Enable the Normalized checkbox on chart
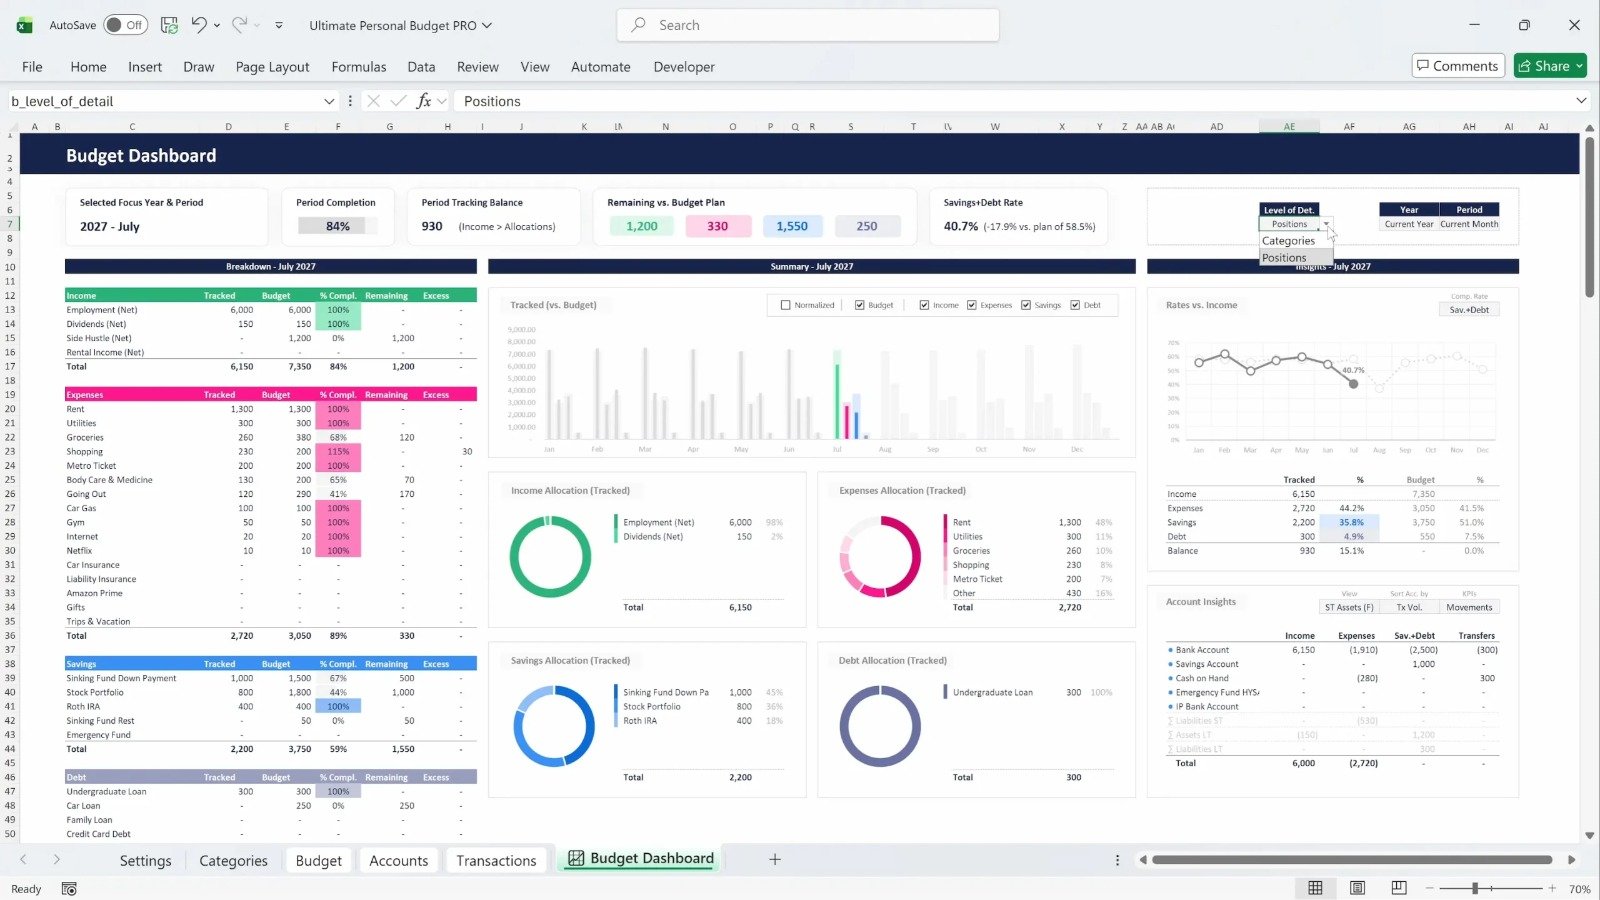Screen dimensions: 1600x900 pyautogui.click(x=785, y=305)
